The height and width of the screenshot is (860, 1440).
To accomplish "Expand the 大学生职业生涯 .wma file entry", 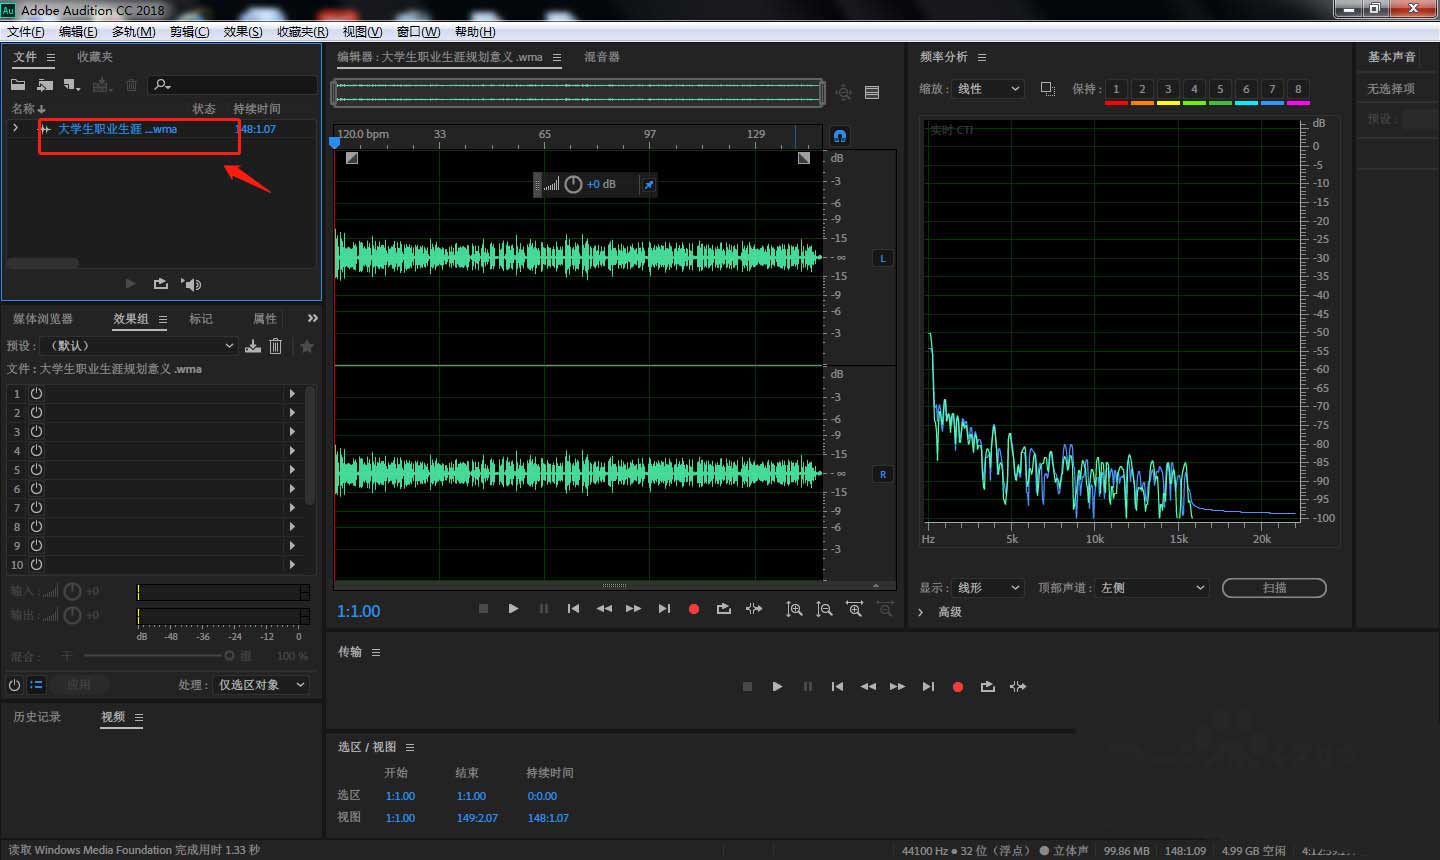I will (x=15, y=128).
